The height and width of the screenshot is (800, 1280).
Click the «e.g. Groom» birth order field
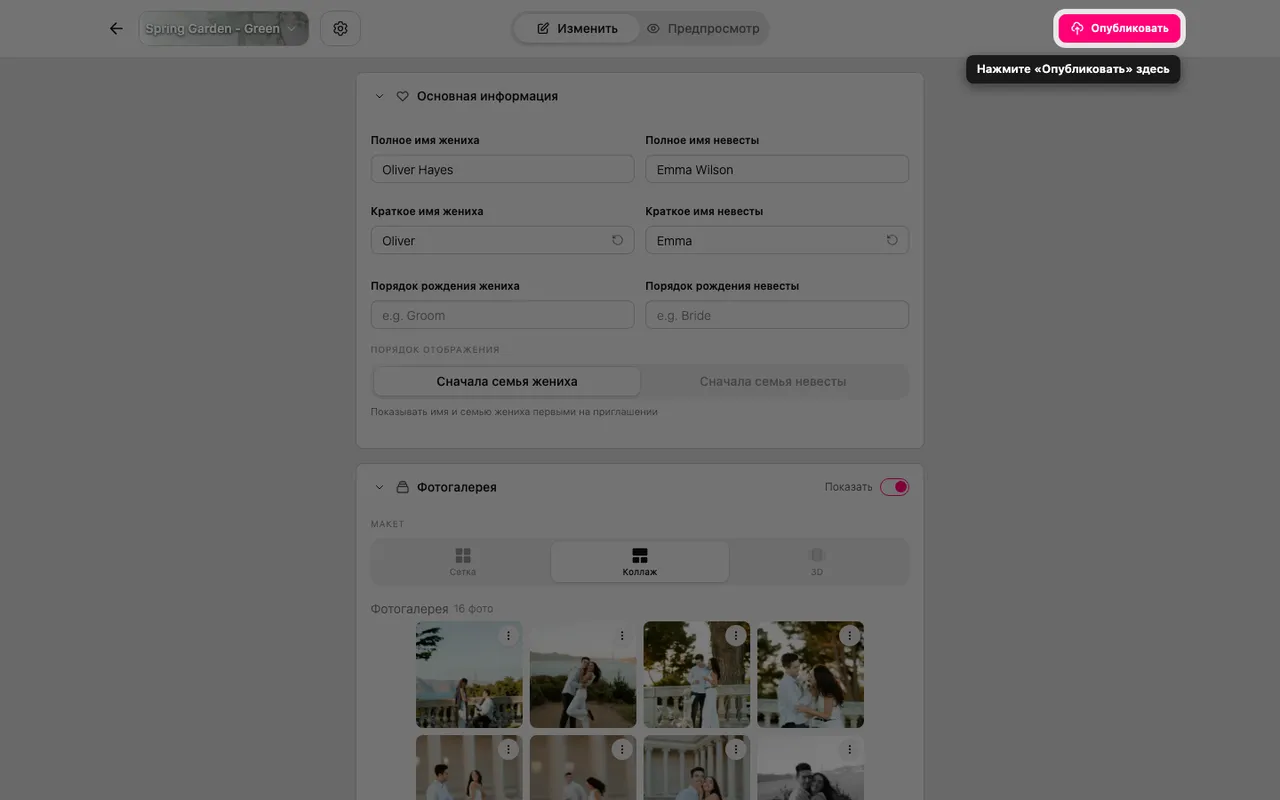[502, 315]
